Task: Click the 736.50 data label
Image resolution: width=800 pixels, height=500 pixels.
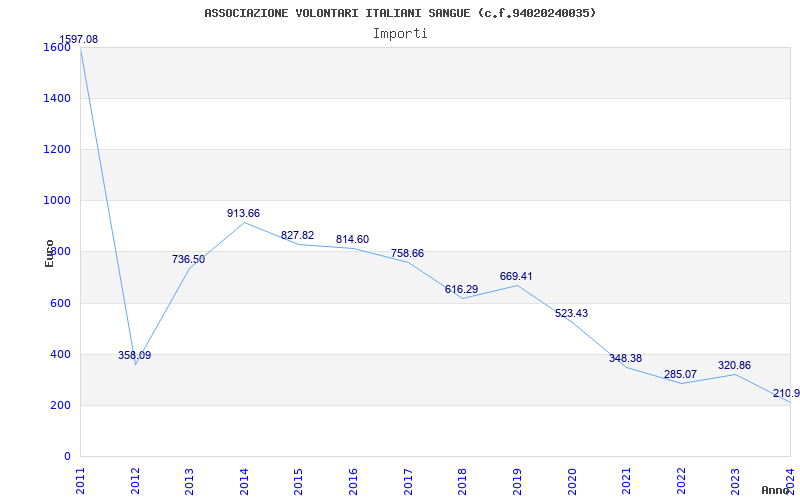Action: pos(188,259)
